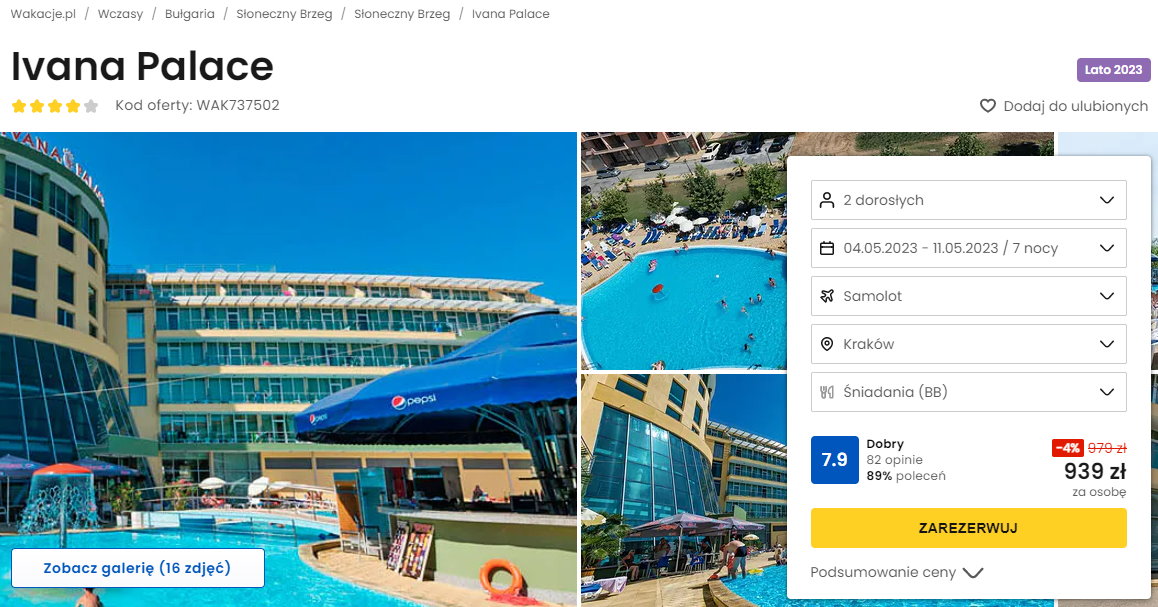1158x607 pixels.
Task: Click the 7.9 rating score badge
Action: [835, 460]
